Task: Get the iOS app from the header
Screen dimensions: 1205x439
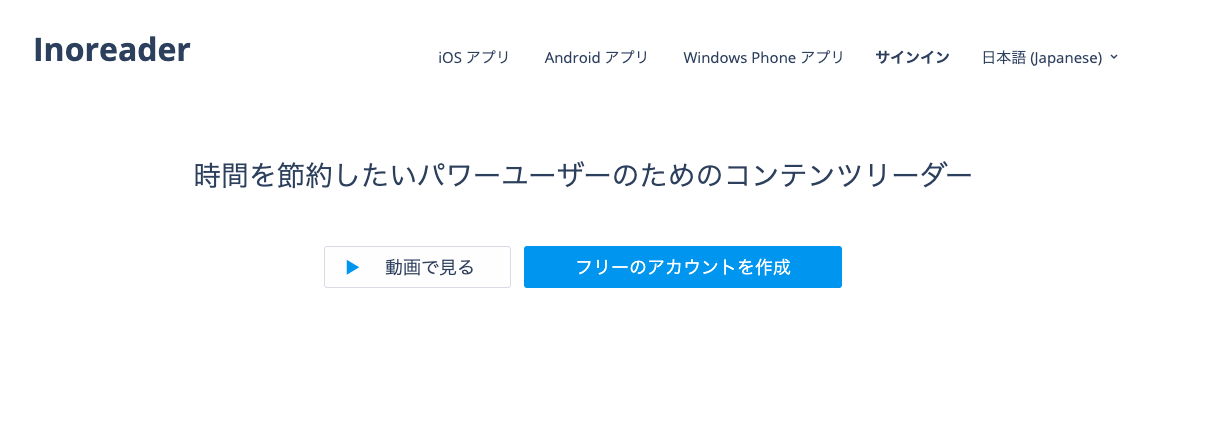Action: (474, 57)
